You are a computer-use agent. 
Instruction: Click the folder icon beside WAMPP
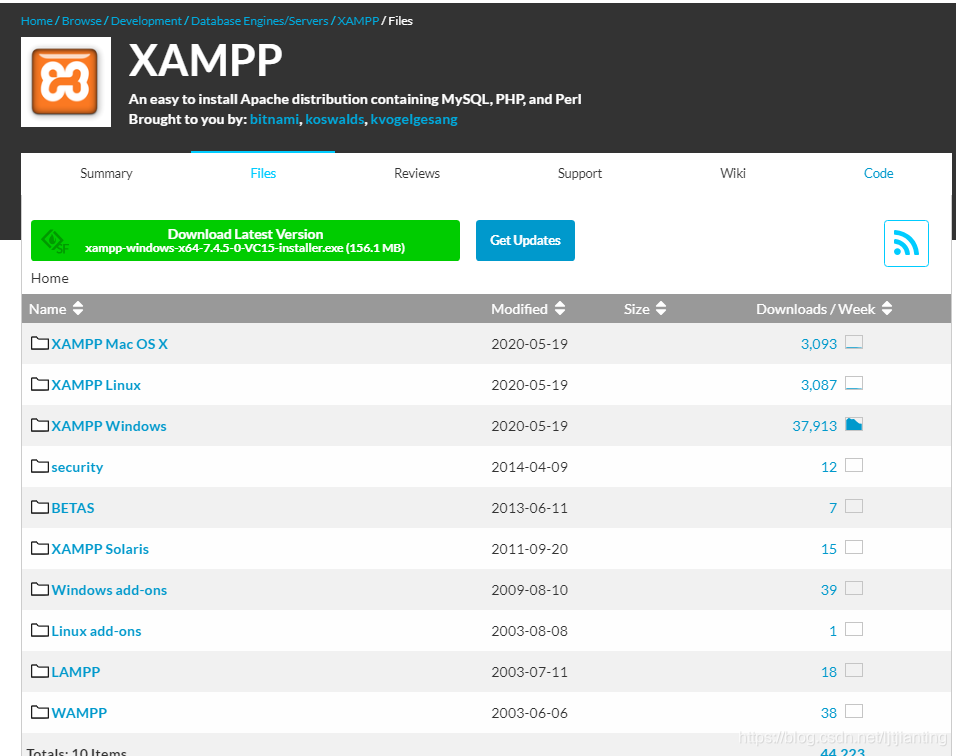point(40,712)
